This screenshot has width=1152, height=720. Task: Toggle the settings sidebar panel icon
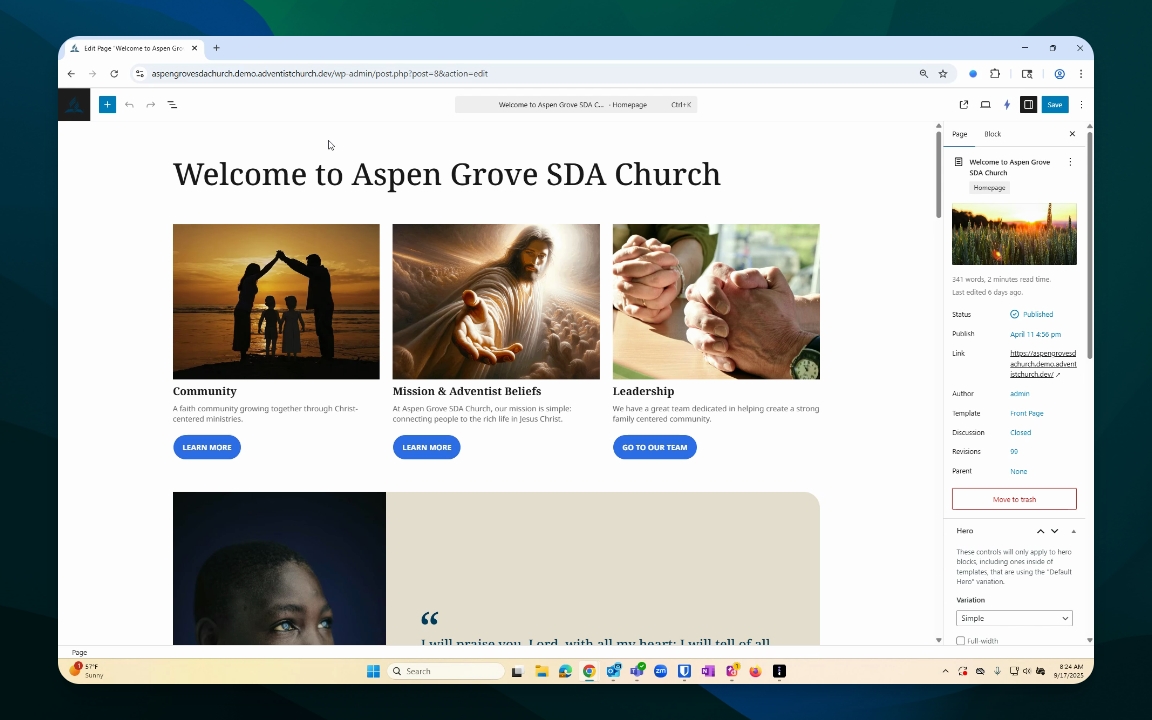[x=1028, y=104]
